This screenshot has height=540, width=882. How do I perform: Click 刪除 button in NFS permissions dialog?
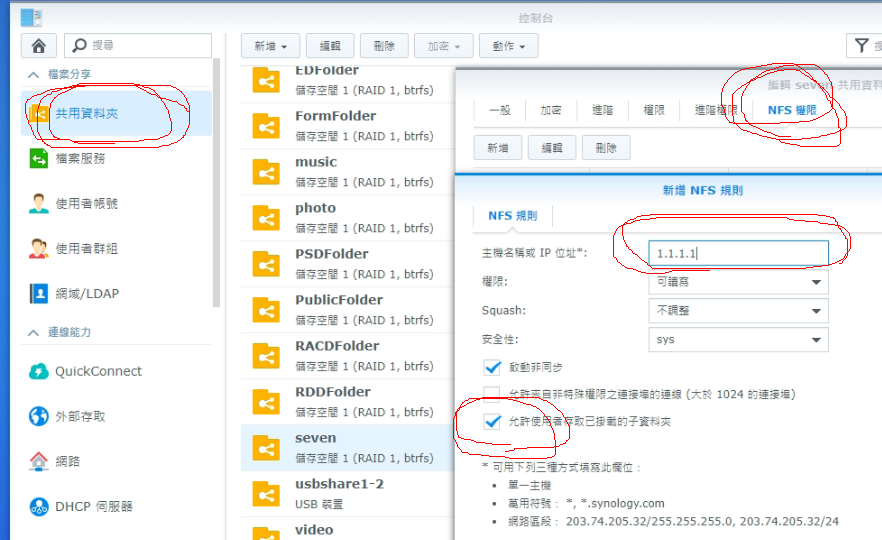click(x=606, y=147)
